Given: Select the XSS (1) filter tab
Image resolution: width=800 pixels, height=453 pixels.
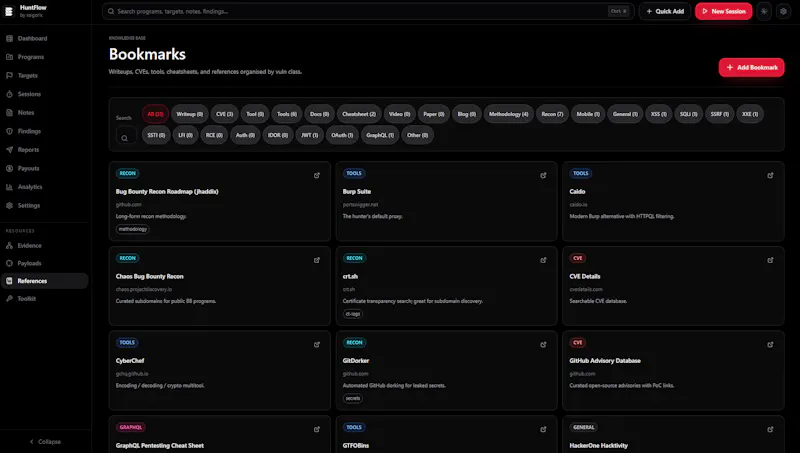Looking at the screenshot, I should [x=659, y=114].
